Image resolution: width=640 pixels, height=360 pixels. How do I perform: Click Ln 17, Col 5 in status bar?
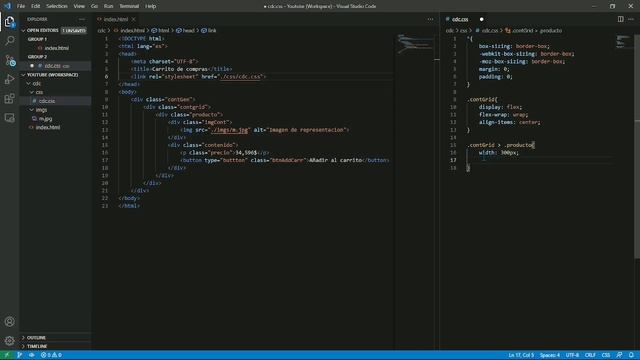pos(521,355)
